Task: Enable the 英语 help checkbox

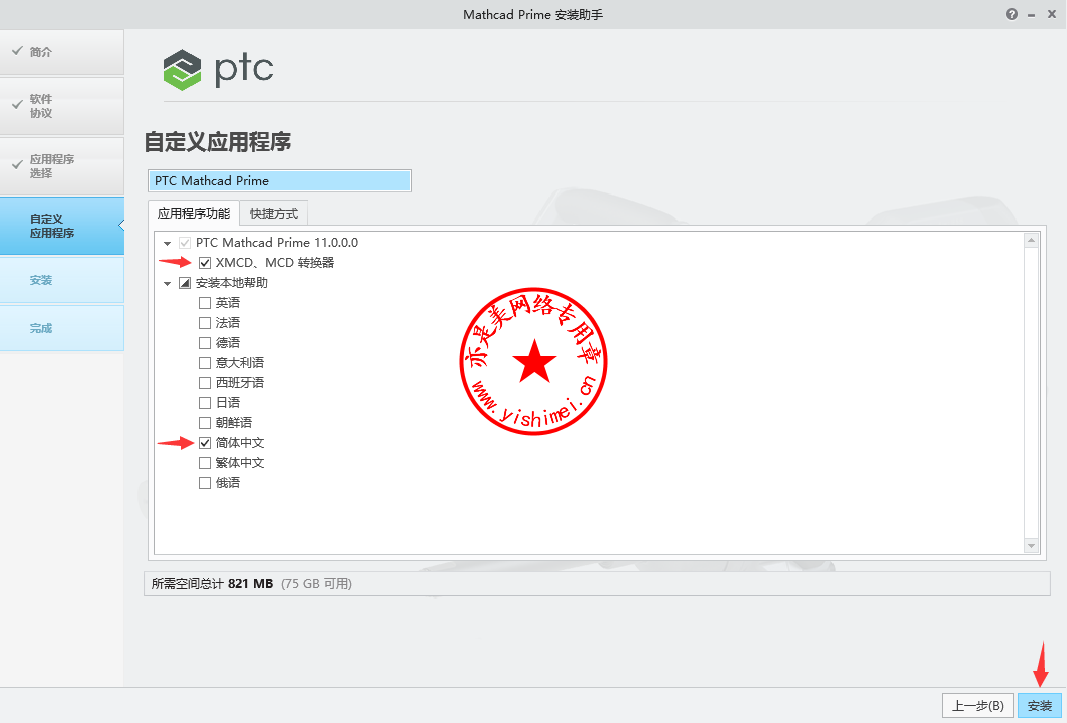Action: point(205,303)
